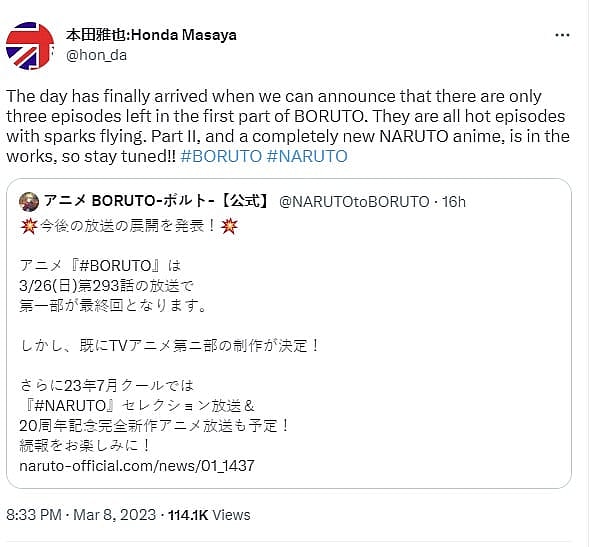Click the main tweet text paragraph
This screenshot has height=547, width=595.
point(288,126)
